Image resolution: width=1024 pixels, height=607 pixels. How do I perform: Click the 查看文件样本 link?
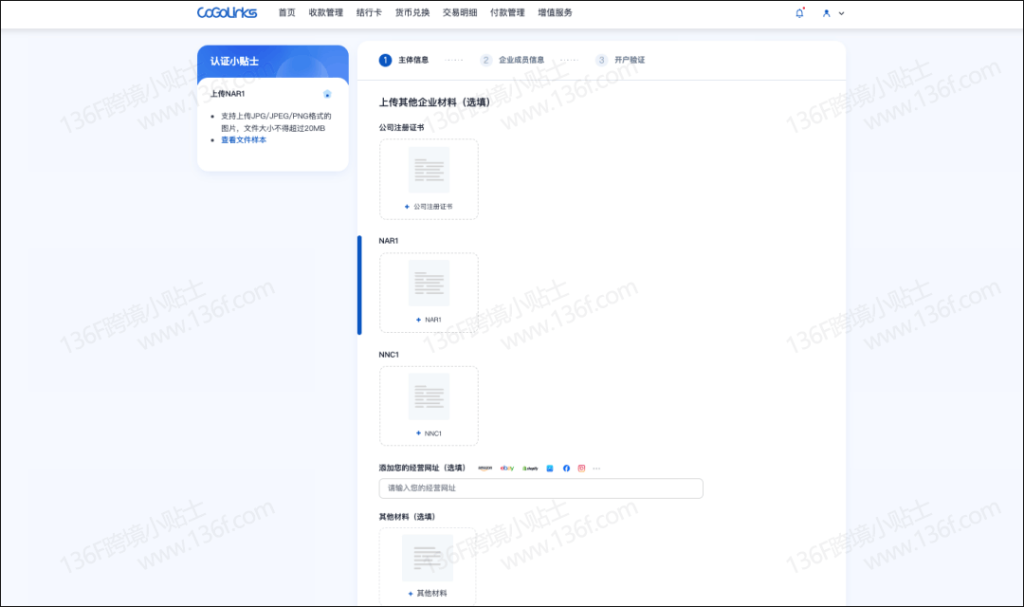point(244,140)
